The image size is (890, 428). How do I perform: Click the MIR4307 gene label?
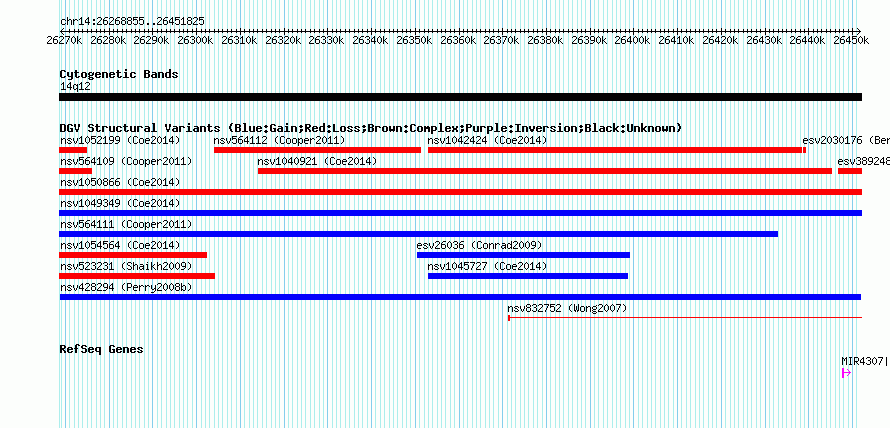coord(863,360)
